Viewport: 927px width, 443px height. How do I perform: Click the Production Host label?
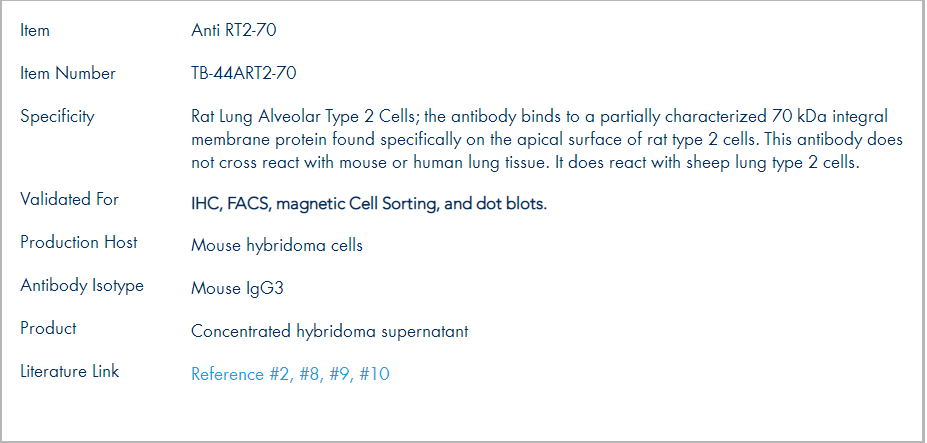coord(79,242)
